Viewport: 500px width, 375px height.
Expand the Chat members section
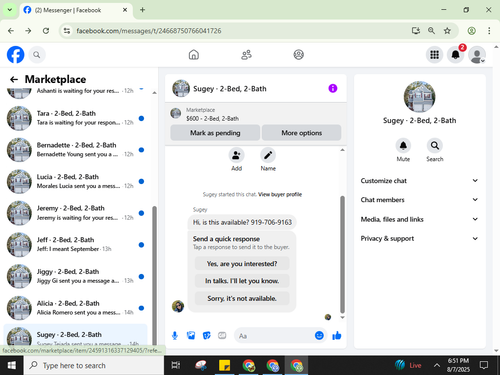tap(419, 200)
